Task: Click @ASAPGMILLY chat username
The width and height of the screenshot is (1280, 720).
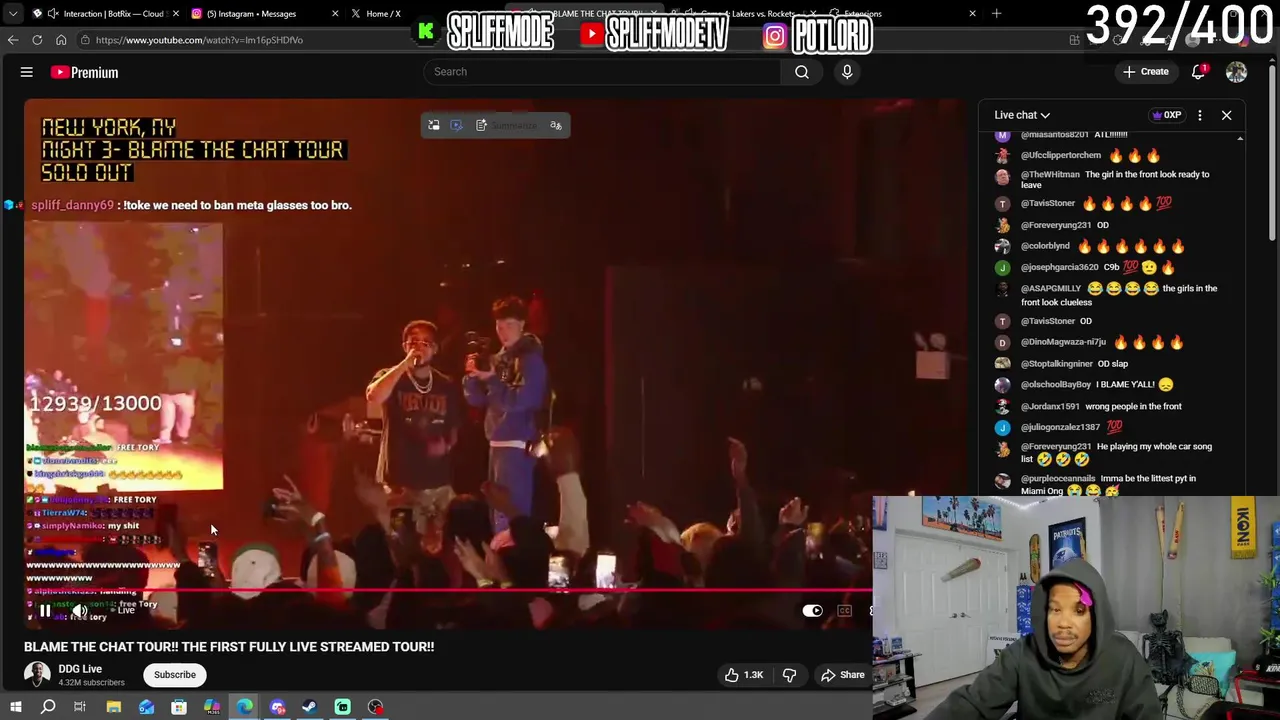Action: [x=1051, y=288]
